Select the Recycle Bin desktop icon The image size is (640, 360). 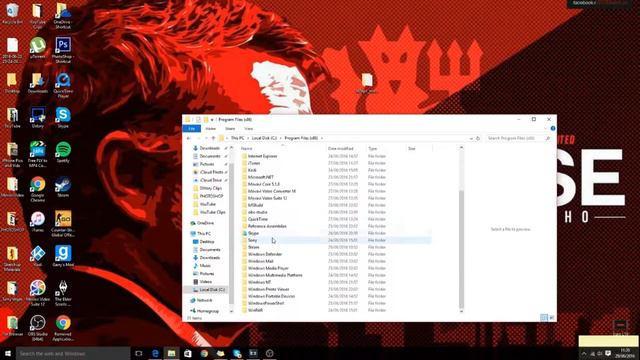click(x=12, y=14)
